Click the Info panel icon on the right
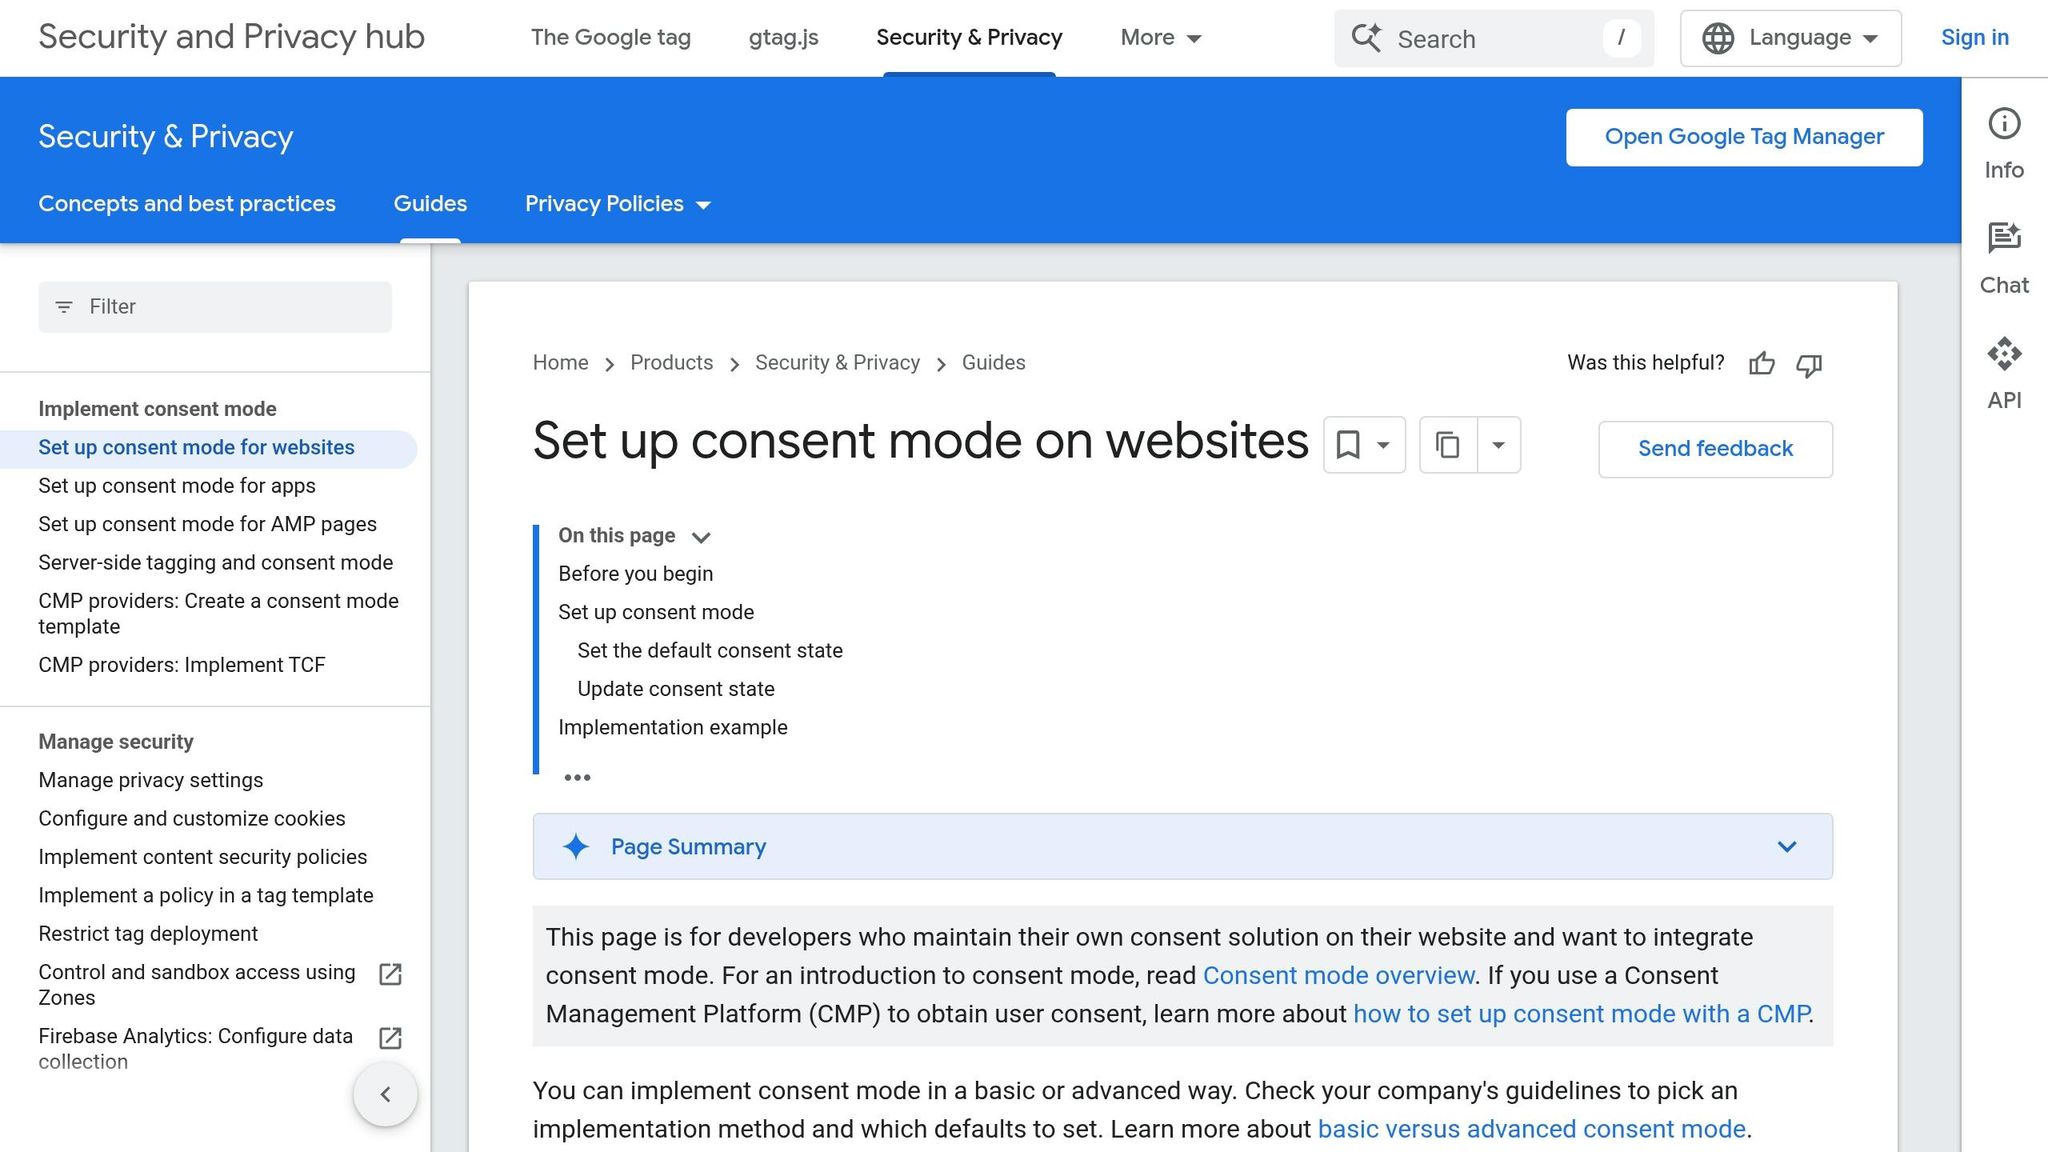 tap(2004, 123)
